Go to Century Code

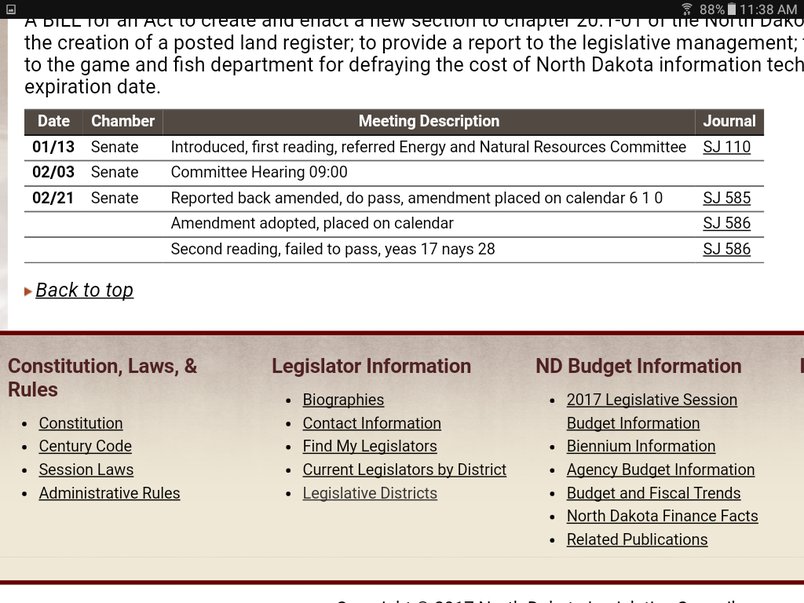pos(85,446)
